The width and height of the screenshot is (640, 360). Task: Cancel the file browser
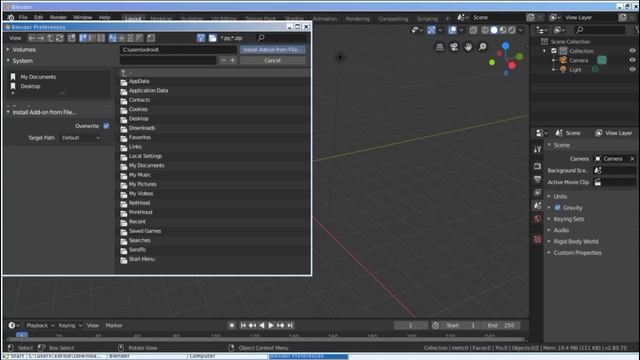pyautogui.click(x=272, y=60)
